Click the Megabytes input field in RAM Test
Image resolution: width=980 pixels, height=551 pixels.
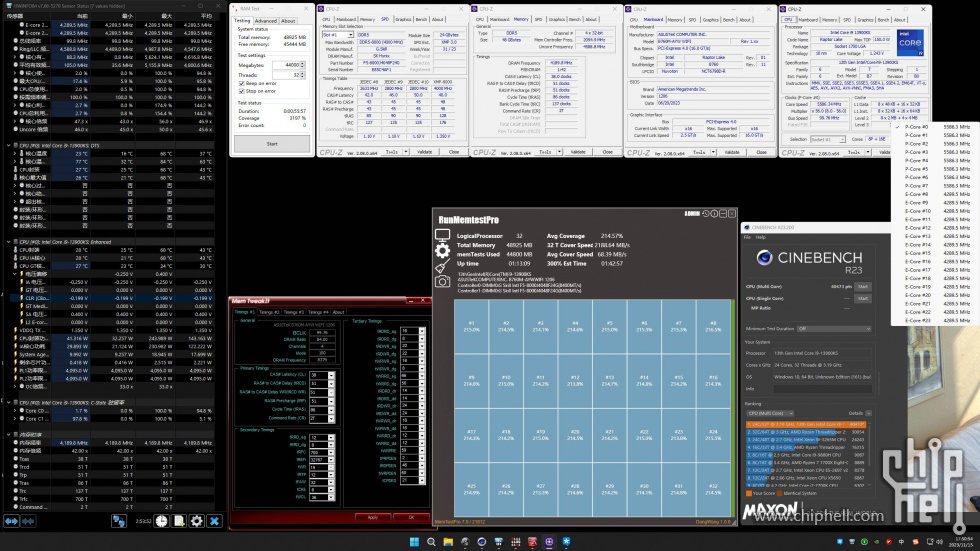click(x=286, y=65)
